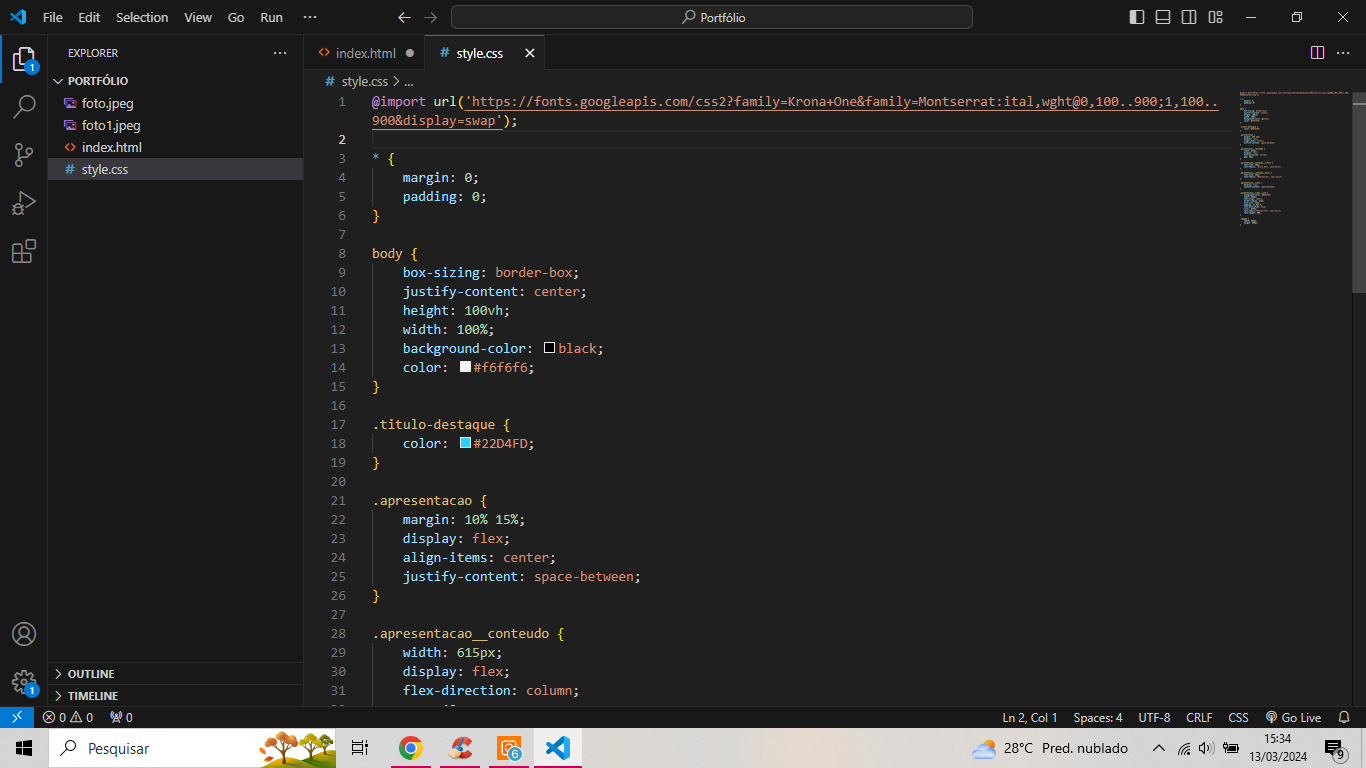The width and height of the screenshot is (1366, 768).
Task: Collapse the PORTFÓLIO folder section
Action: pyautogui.click(x=175, y=81)
